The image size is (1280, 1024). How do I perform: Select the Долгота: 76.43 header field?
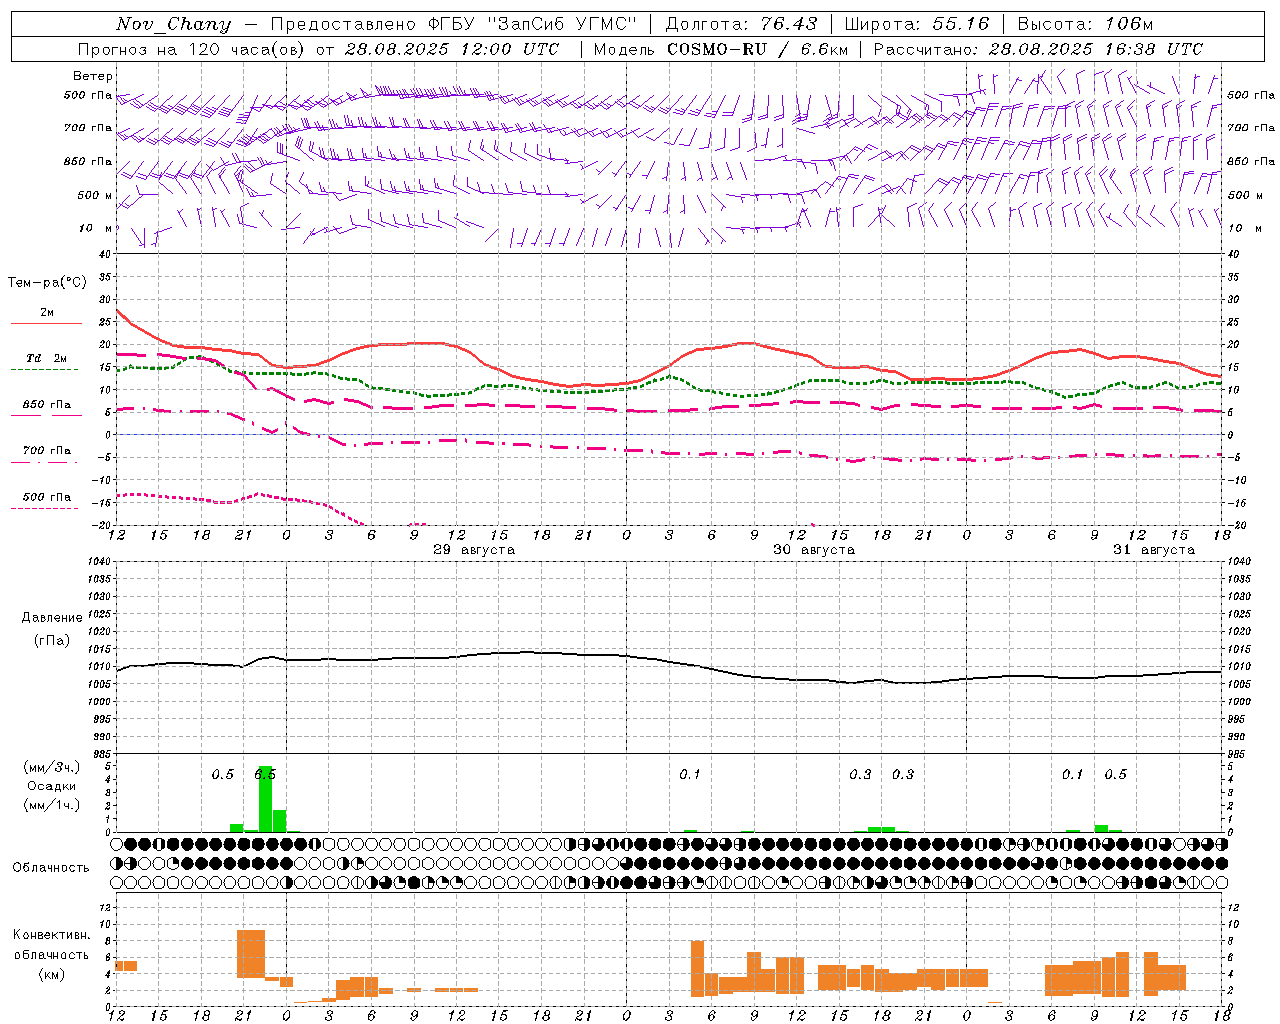click(741, 24)
